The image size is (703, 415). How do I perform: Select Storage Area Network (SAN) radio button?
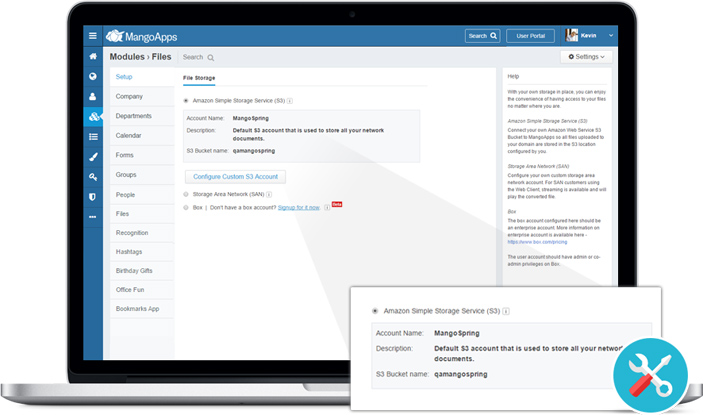pyautogui.click(x=186, y=195)
